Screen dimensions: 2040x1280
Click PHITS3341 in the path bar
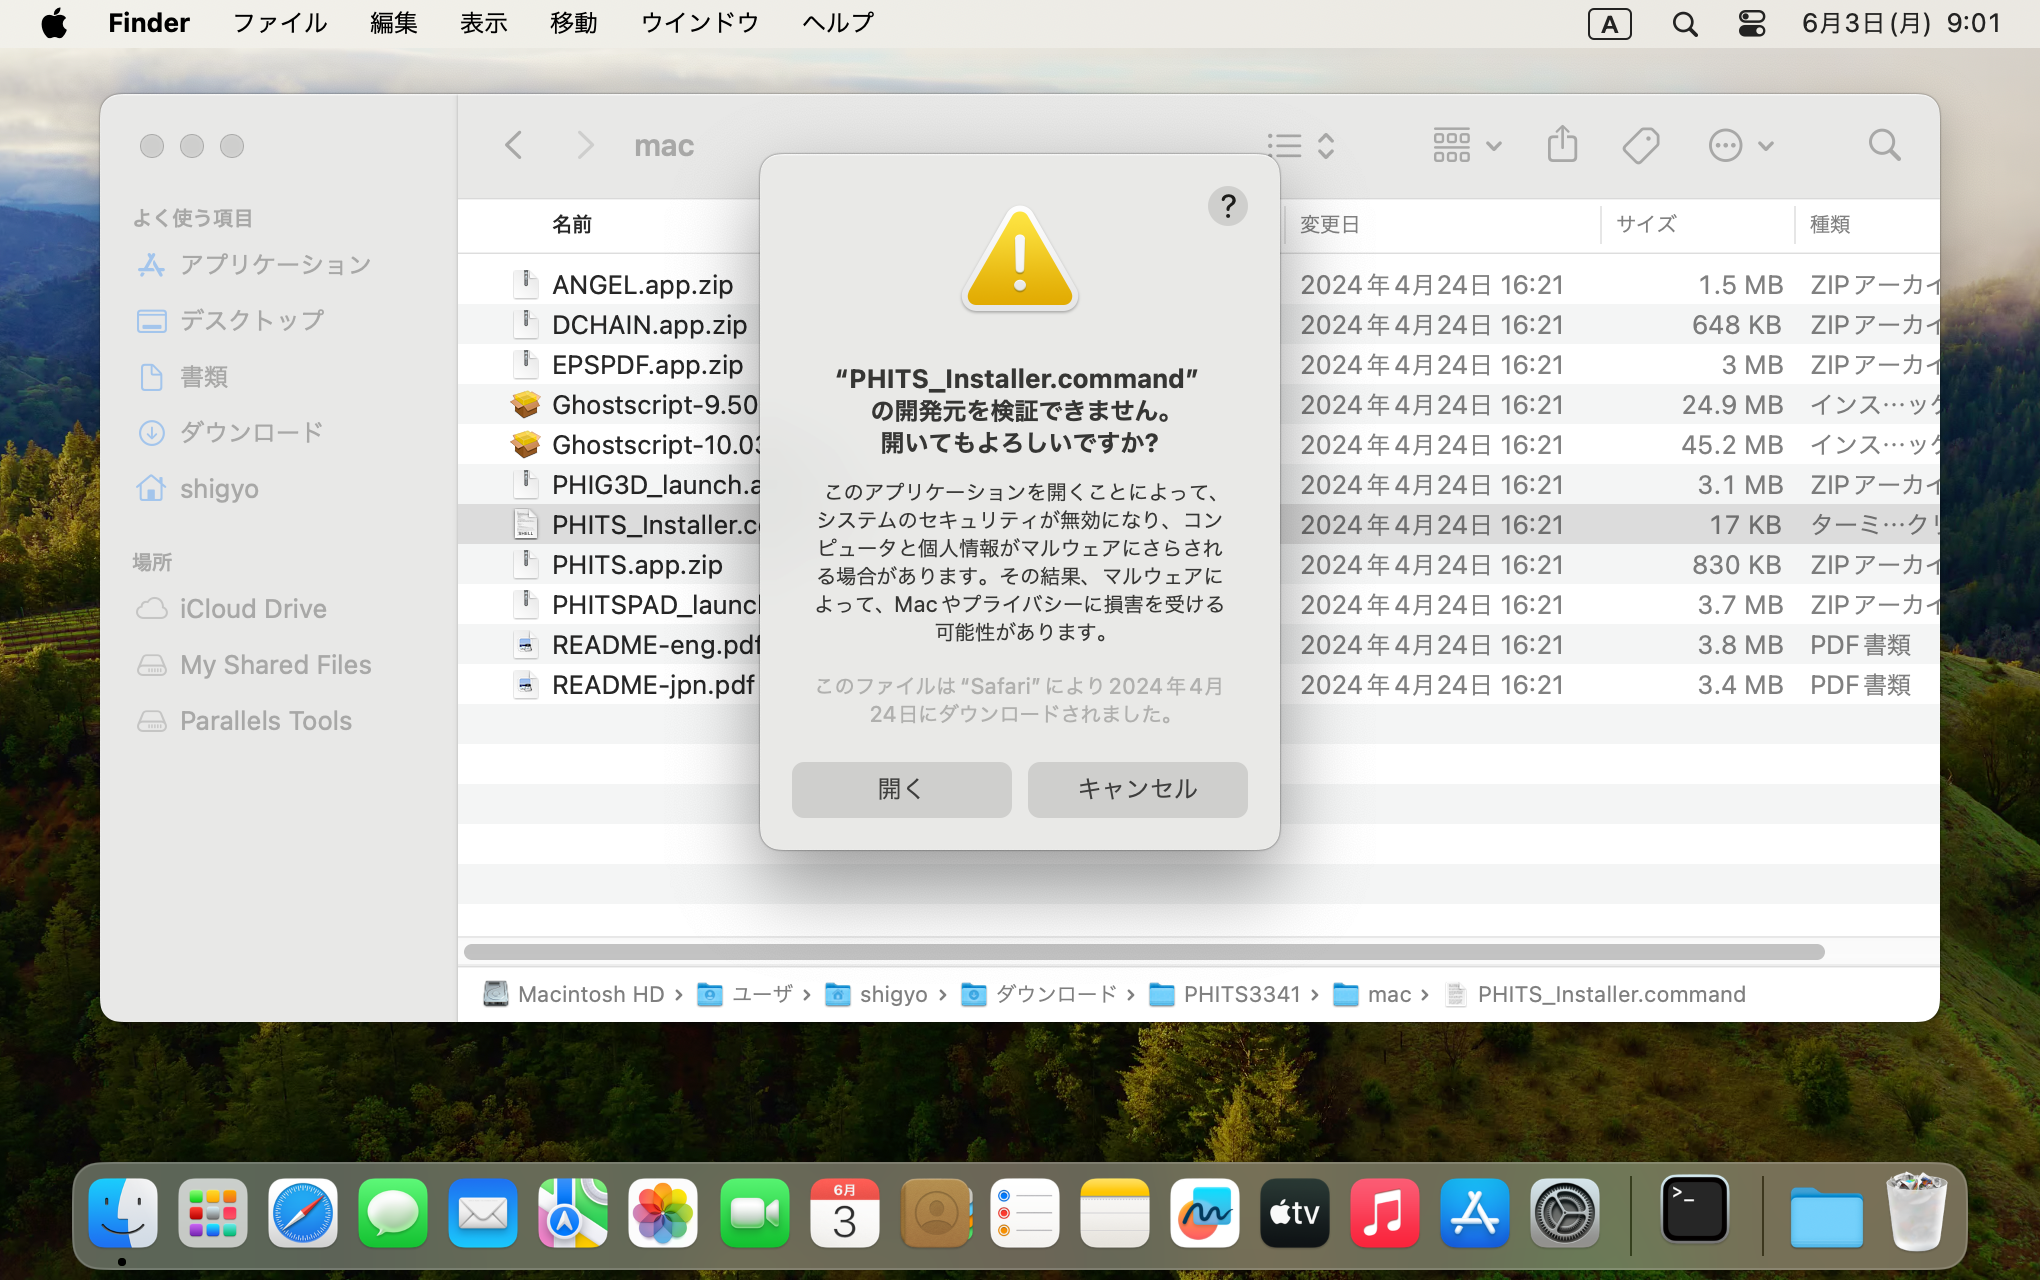[x=1240, y=994]
